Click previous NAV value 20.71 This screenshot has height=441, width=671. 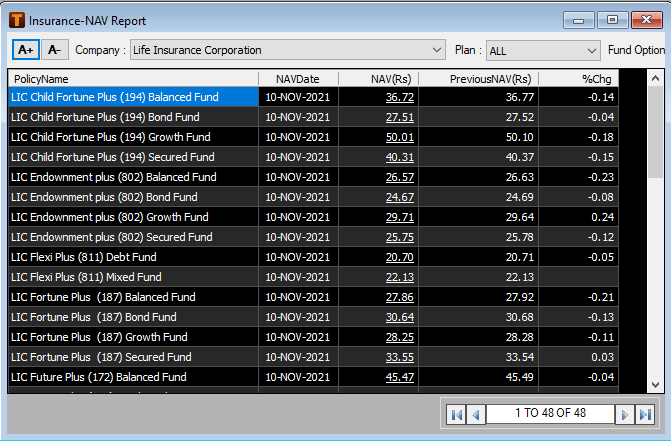520,257
